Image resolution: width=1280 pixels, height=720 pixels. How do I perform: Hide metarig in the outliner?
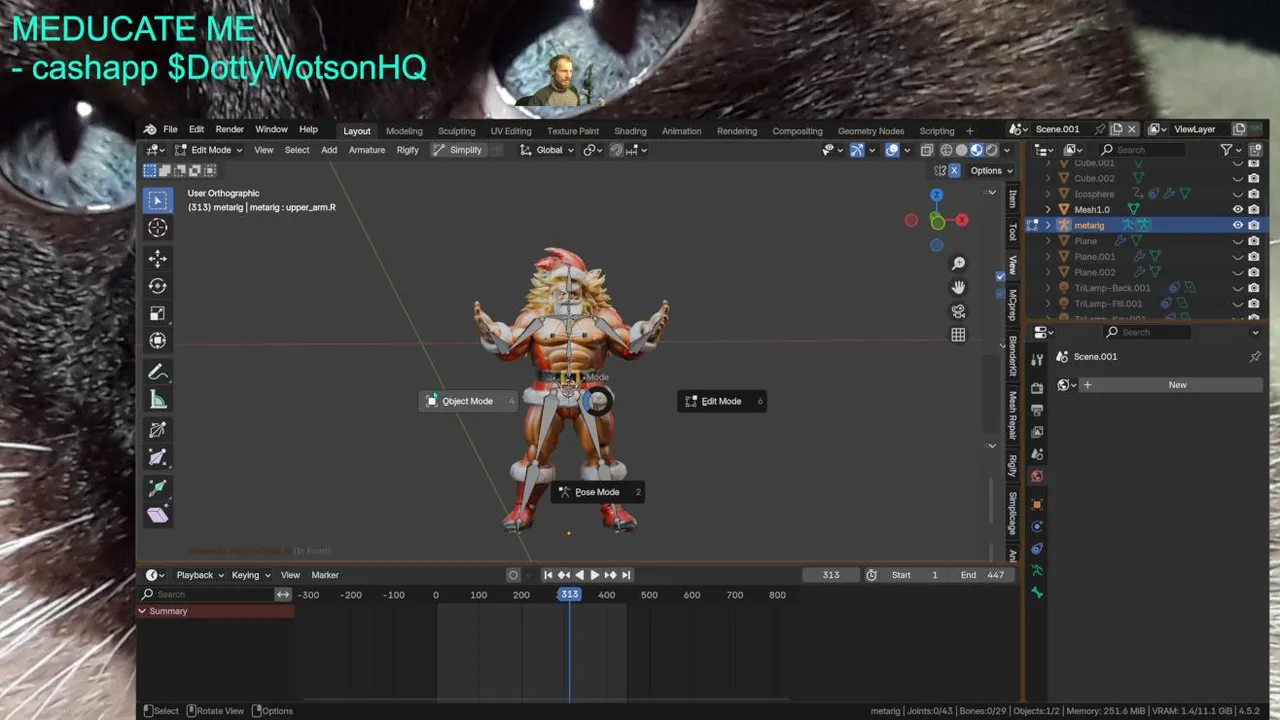(x=1238, y=225)
